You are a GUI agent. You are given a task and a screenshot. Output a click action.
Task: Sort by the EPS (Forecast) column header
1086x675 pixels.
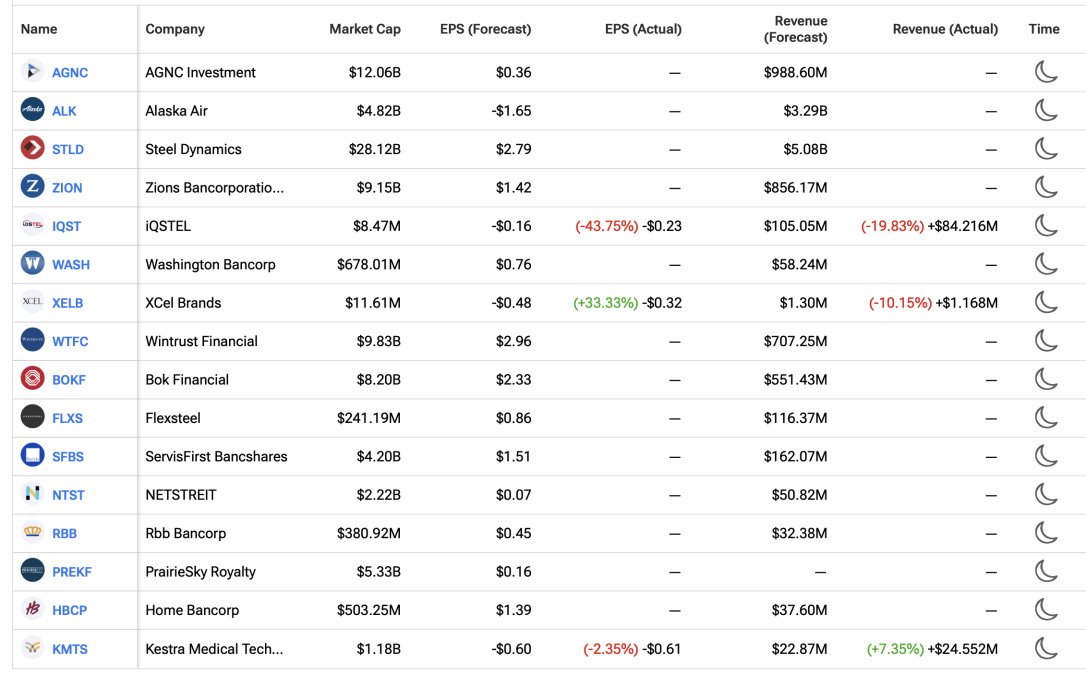point(485,29)
